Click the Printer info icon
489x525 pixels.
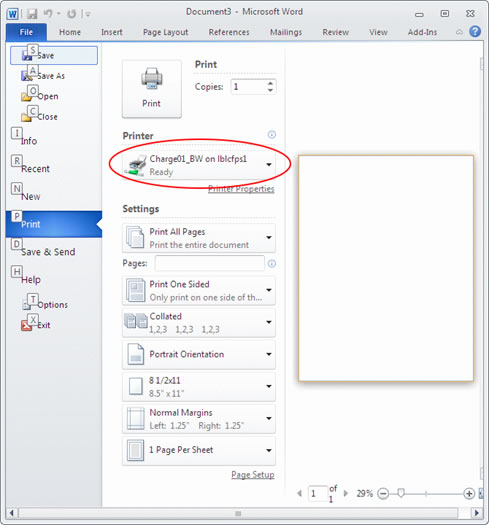[x=272, y=135]
